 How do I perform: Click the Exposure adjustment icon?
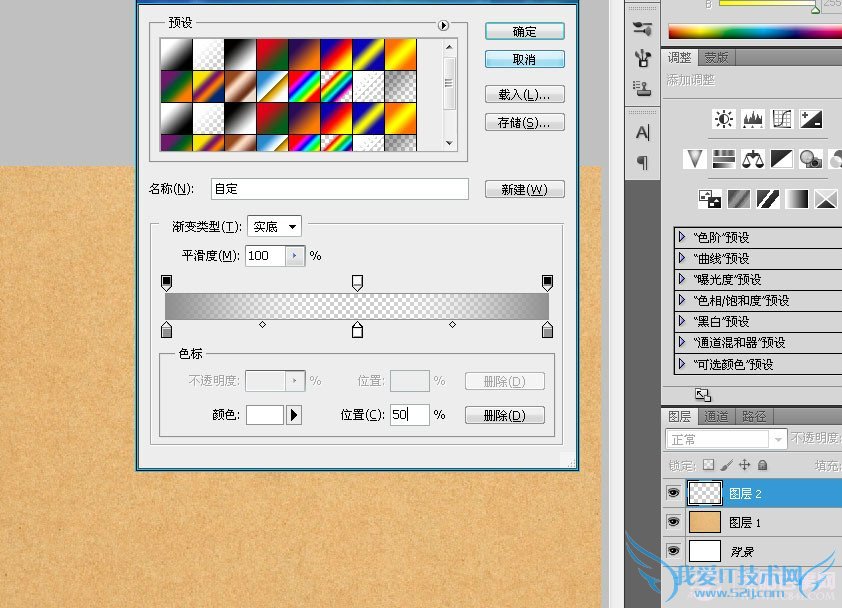(811, 120)
